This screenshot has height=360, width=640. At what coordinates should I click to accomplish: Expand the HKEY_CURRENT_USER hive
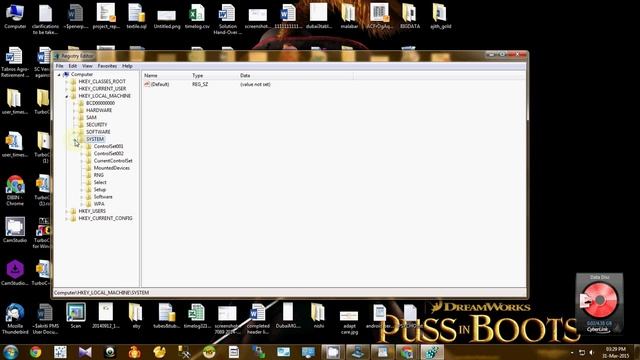[67, 89]
